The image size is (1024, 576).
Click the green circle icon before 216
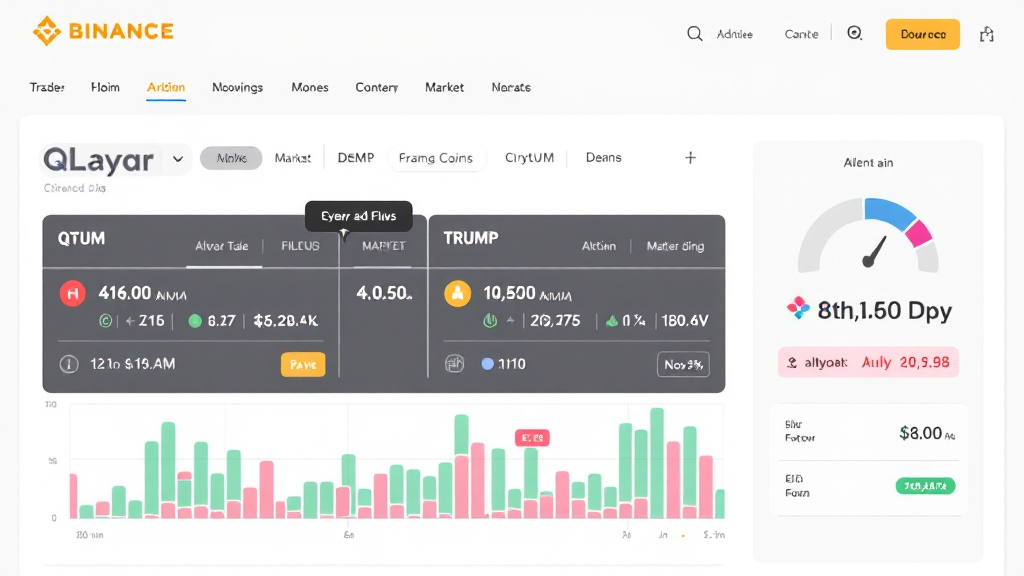click(x=105, y=321)
